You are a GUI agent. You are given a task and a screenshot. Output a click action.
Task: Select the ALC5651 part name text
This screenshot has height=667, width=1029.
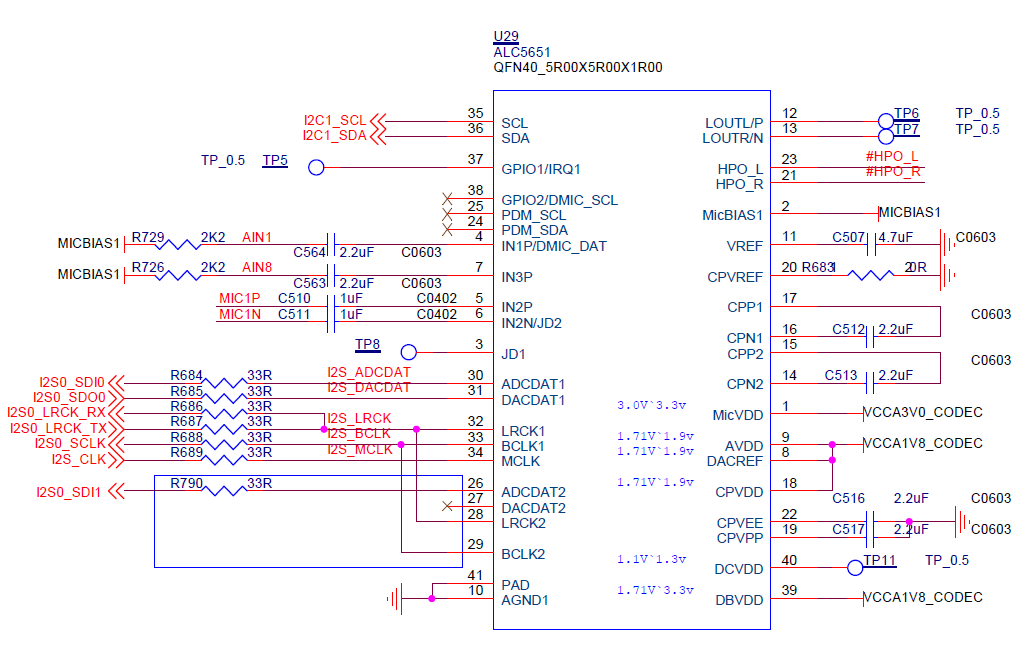(522, 53)
